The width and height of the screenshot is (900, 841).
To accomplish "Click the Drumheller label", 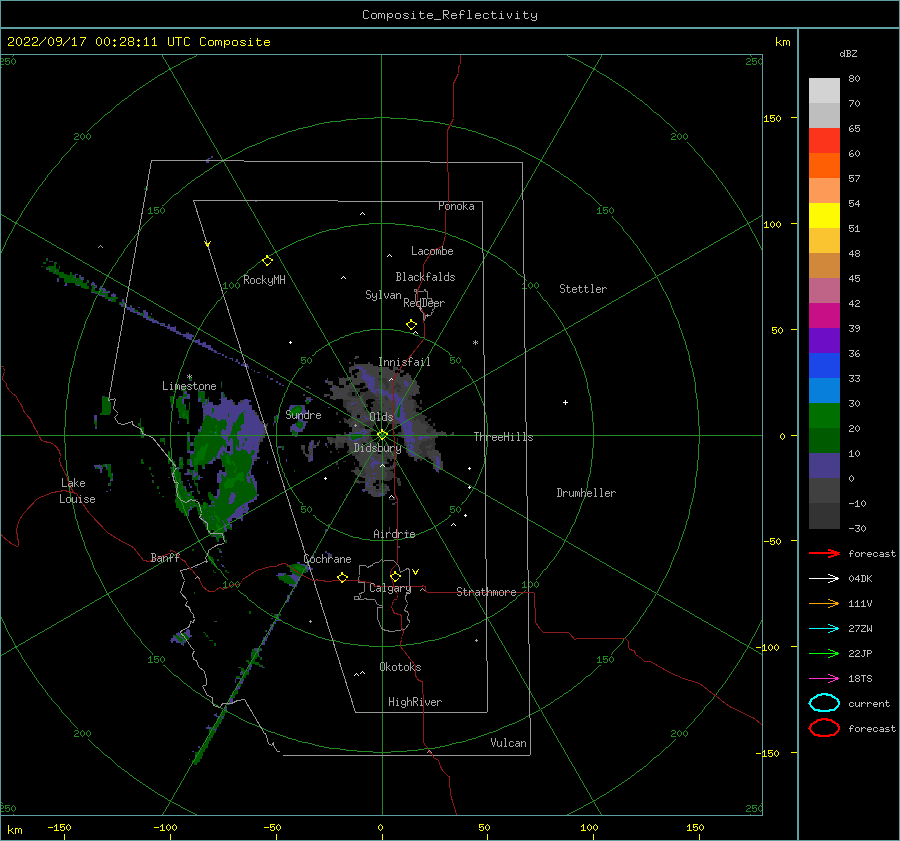I will 586,493.
